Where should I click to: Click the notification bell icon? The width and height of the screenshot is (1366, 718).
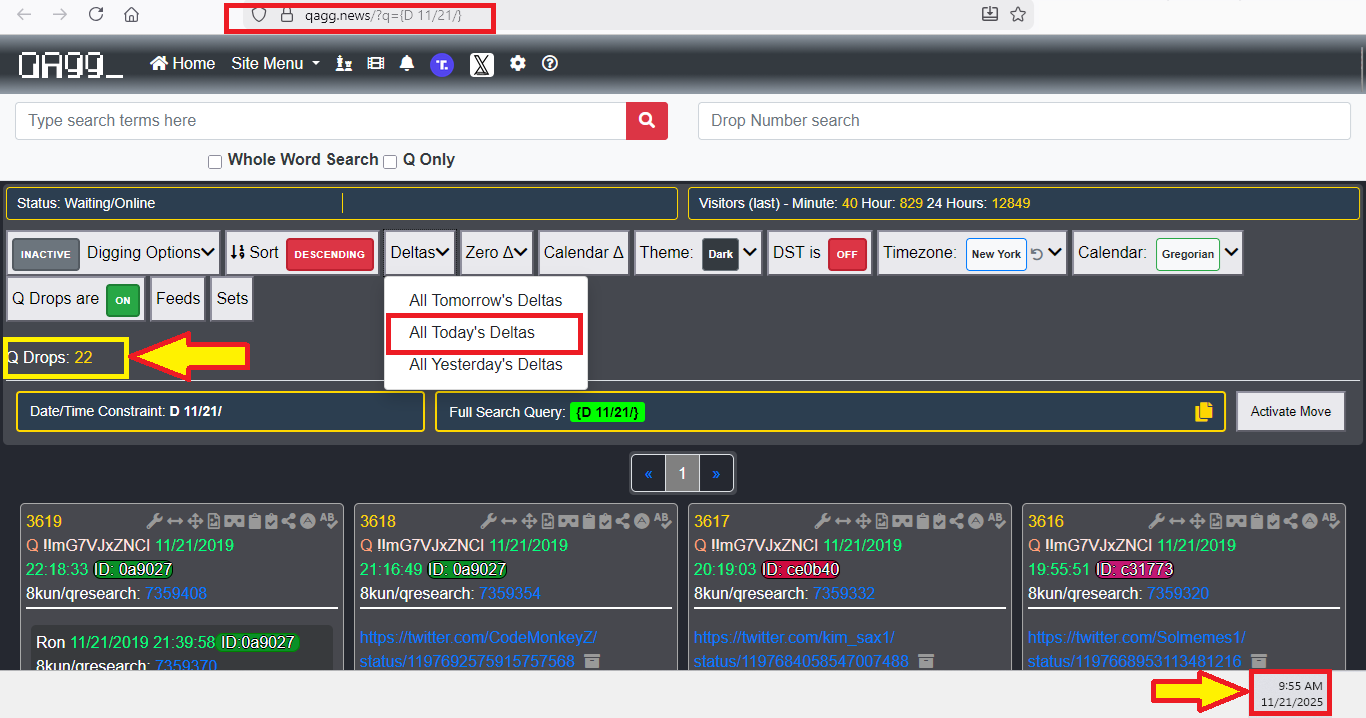[406, 64]
